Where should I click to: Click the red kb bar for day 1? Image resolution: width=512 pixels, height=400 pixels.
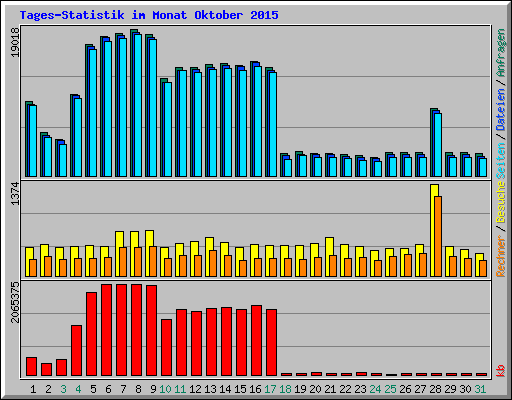click(x=31, y=366)
